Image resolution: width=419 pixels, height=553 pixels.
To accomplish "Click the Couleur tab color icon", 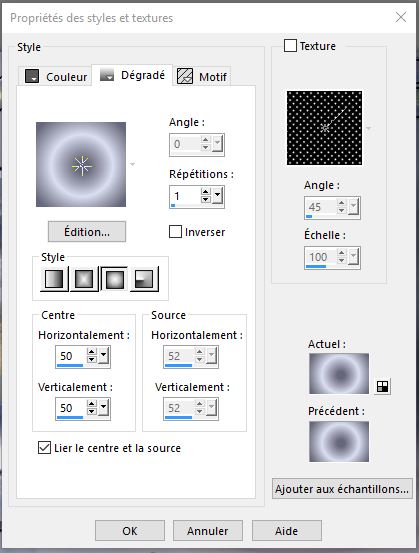I will pyautogui.click(x=32, y=76).
